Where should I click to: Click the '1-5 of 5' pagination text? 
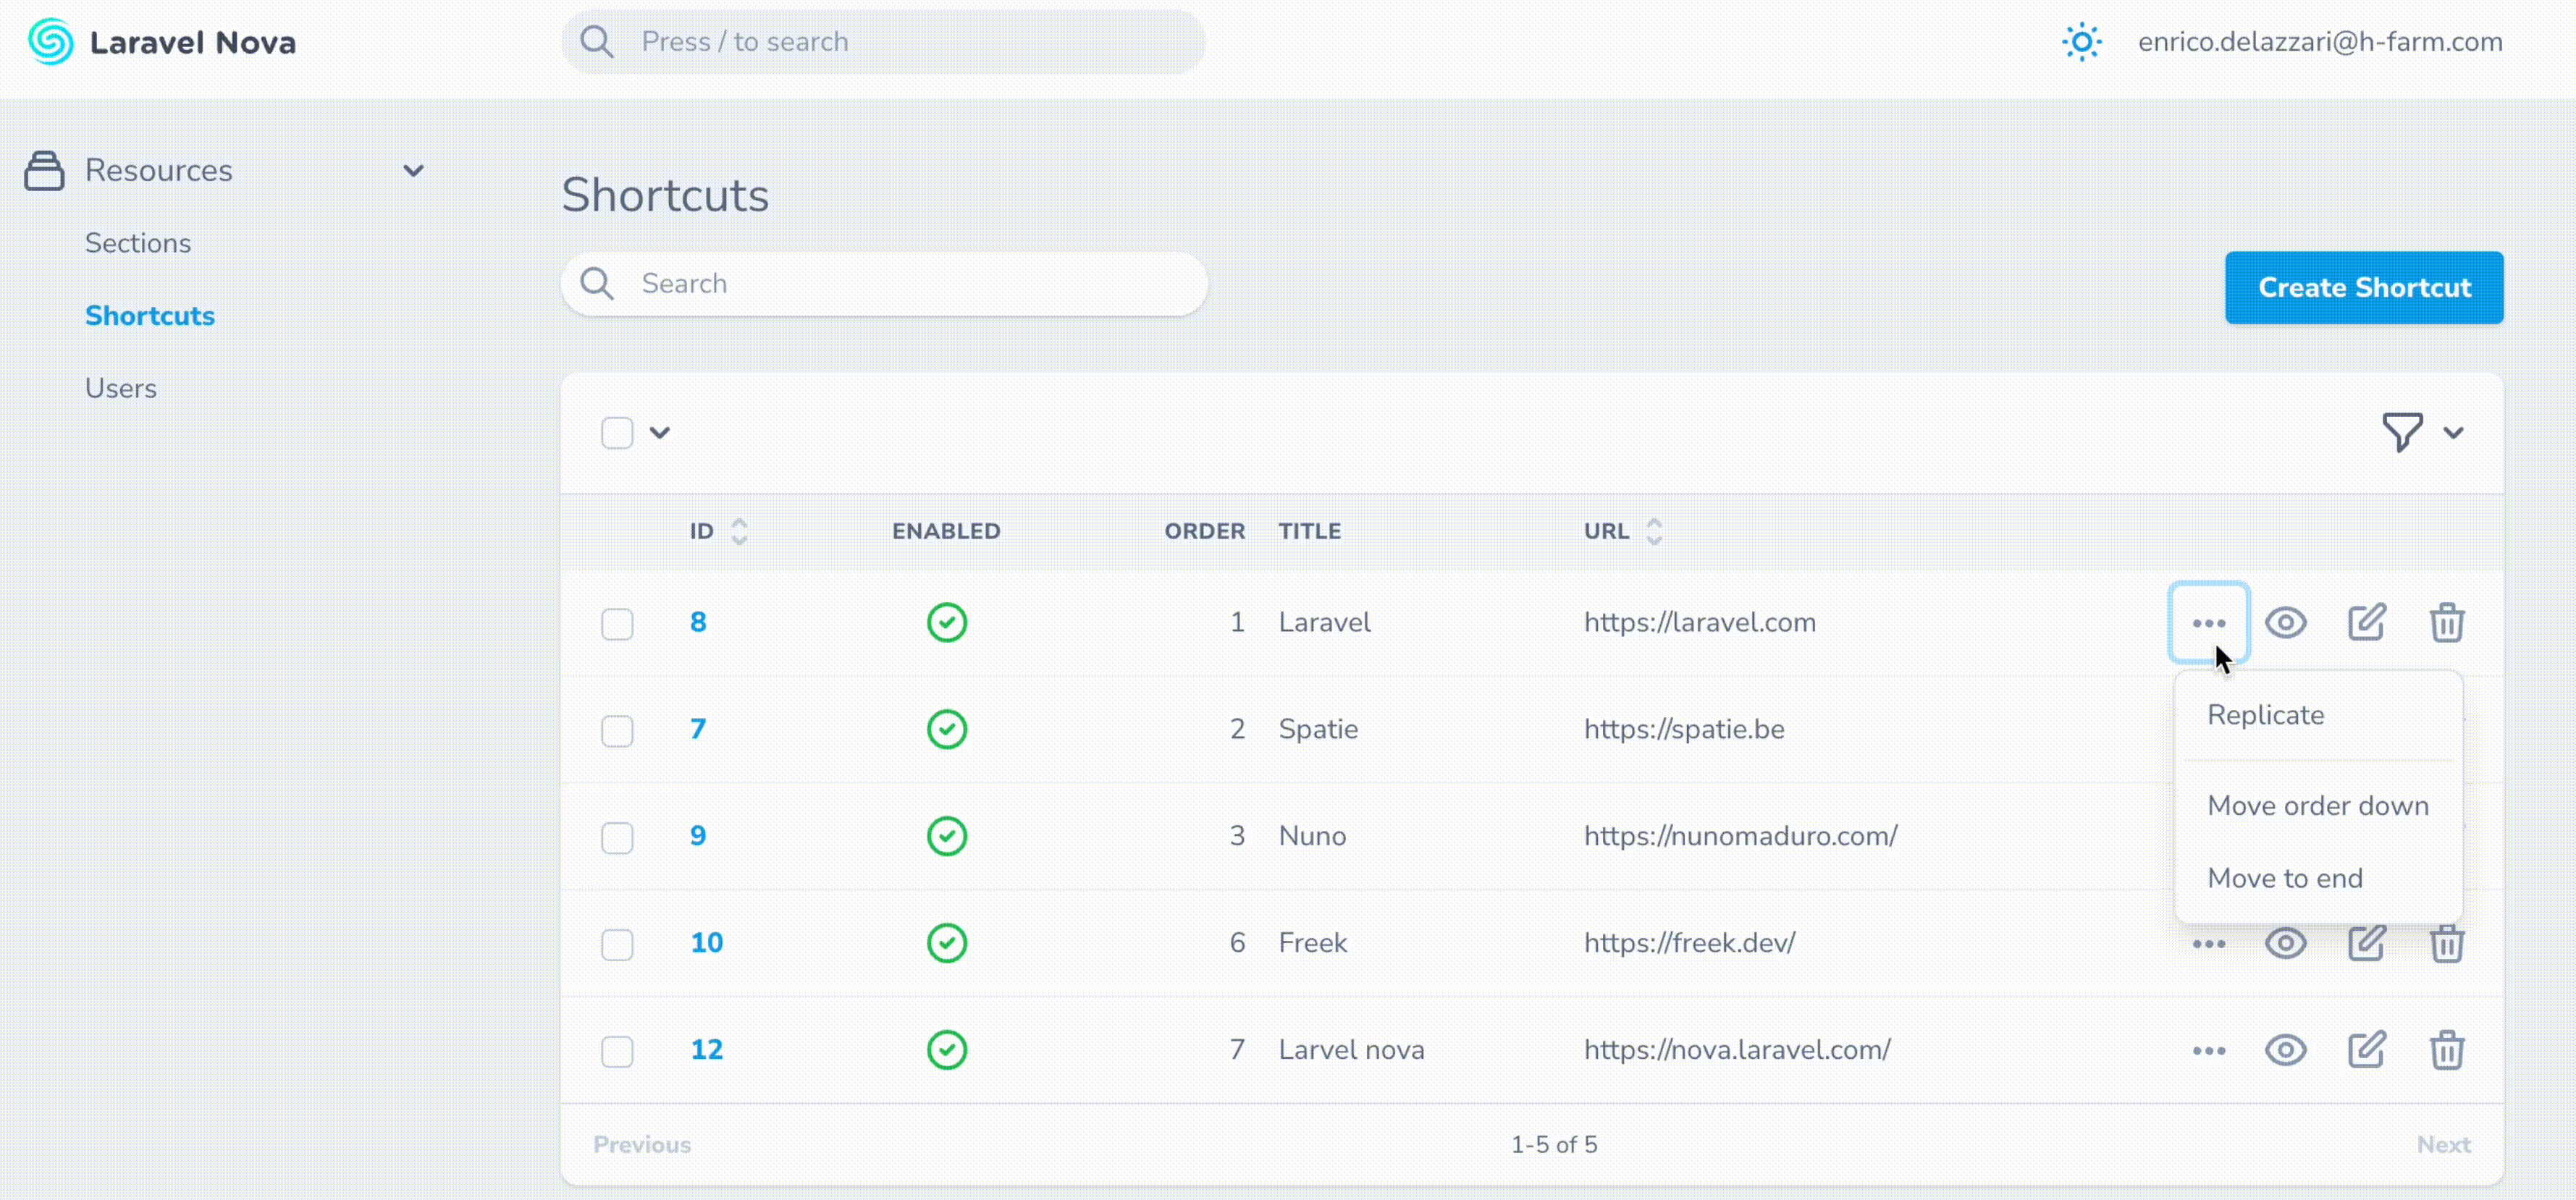click(x=1554, y=1145)
